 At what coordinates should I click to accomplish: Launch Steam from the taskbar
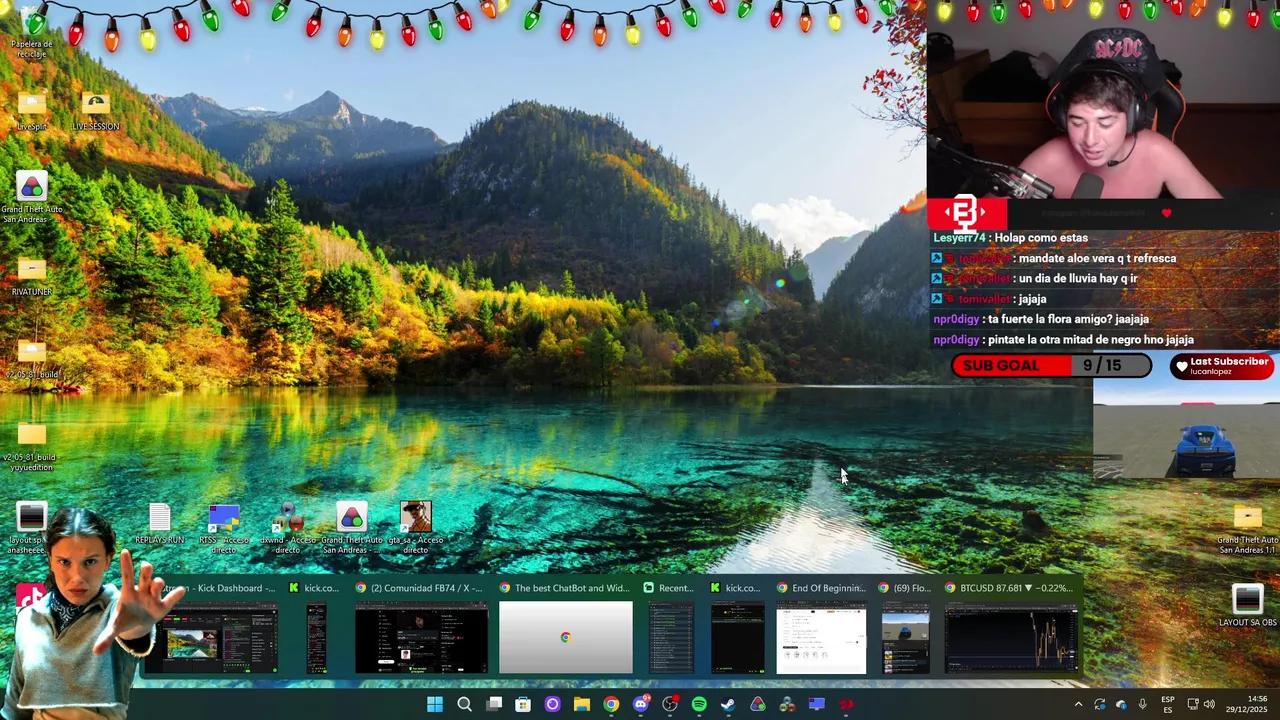pos(728,705)
